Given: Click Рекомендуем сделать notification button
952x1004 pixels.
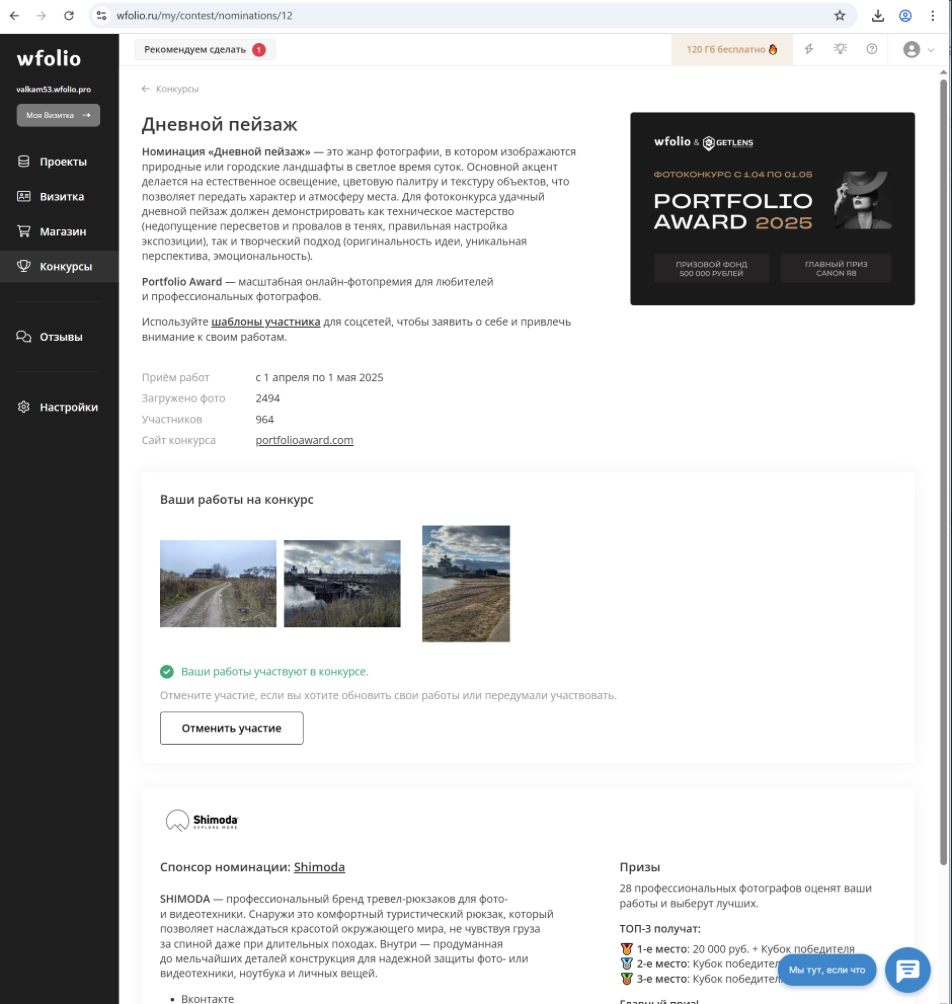Looking at the screenshot, I should (x=205, y=49).
